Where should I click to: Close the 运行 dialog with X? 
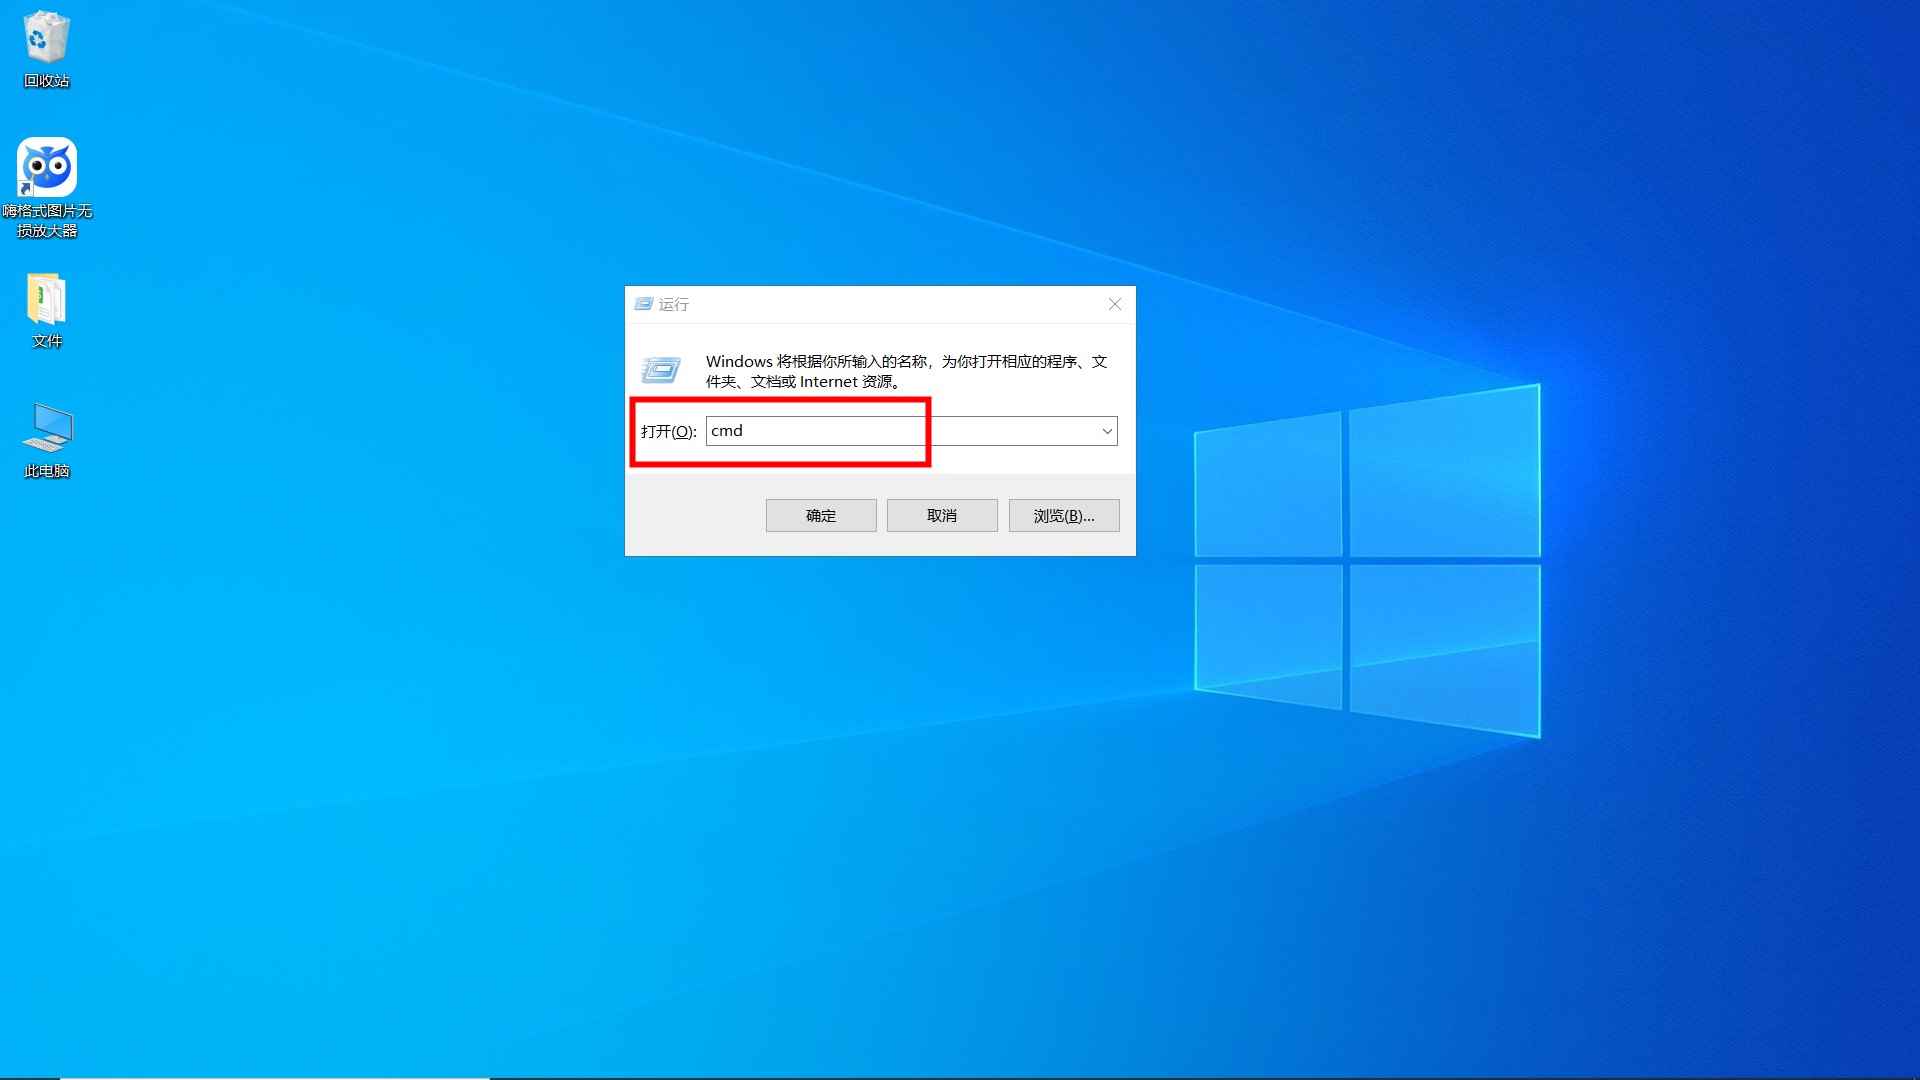click(1114, 304)
